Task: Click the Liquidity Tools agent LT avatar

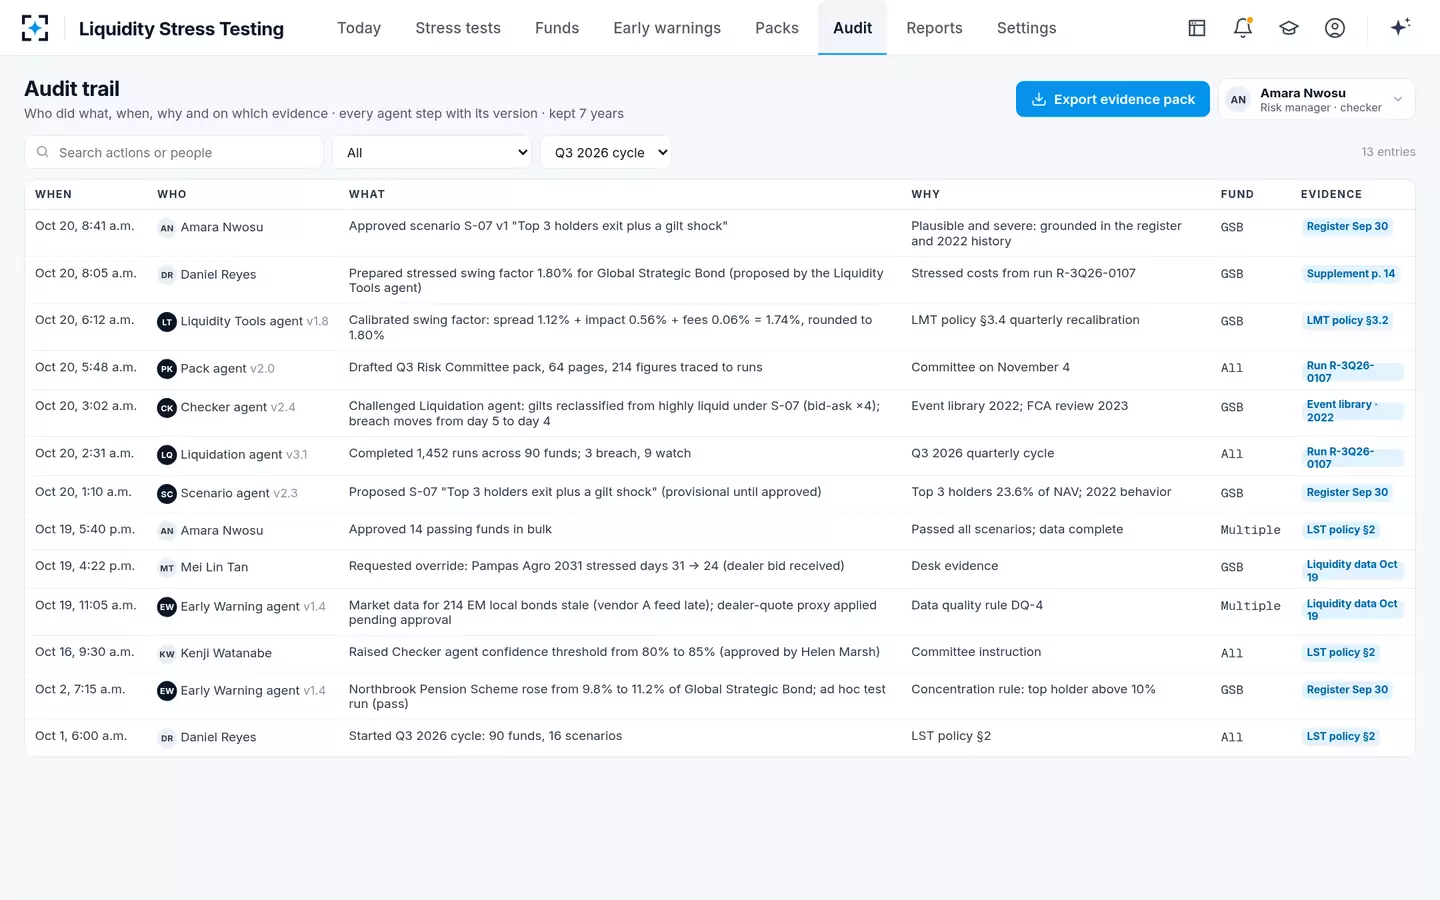Action: click(x=167, y=322)
